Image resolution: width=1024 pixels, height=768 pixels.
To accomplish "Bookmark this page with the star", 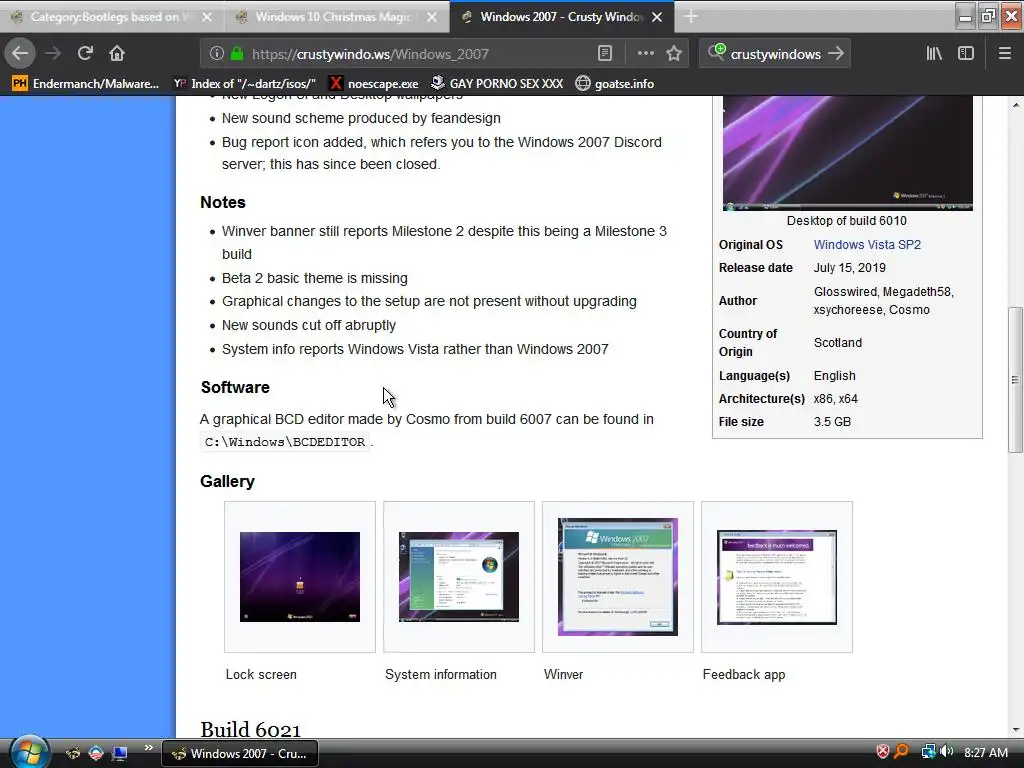I will 674,54.
